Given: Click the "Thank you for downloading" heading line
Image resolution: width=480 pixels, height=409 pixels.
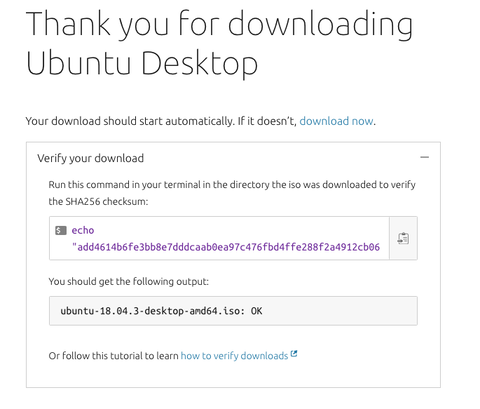Looking at the screenshot, I should coord(219,25).
